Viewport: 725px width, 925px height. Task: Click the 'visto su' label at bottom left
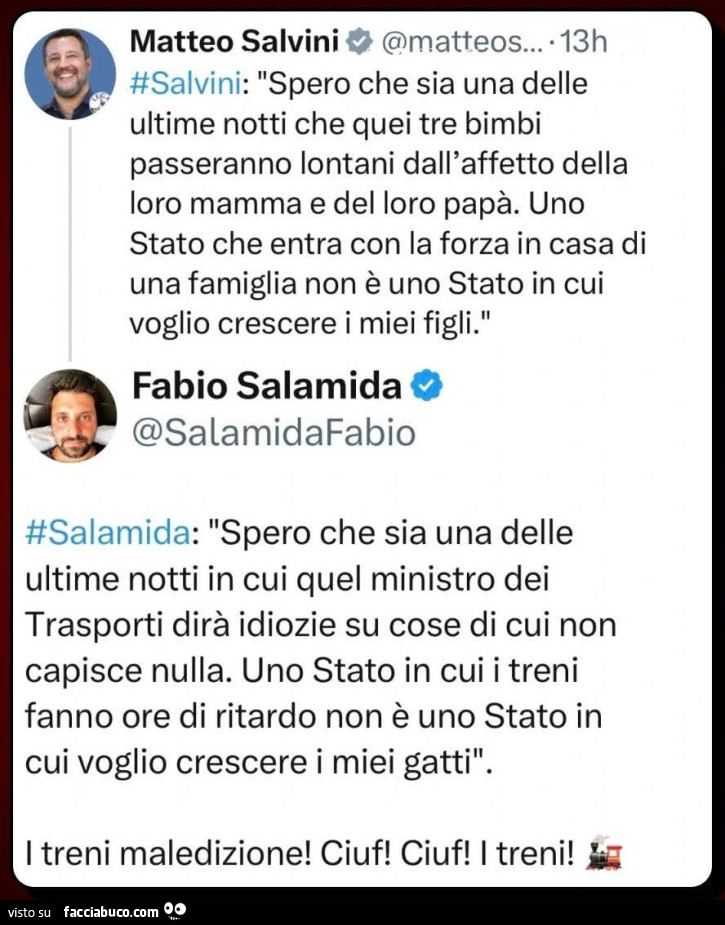pyautogui.click(x=31, y=911)
